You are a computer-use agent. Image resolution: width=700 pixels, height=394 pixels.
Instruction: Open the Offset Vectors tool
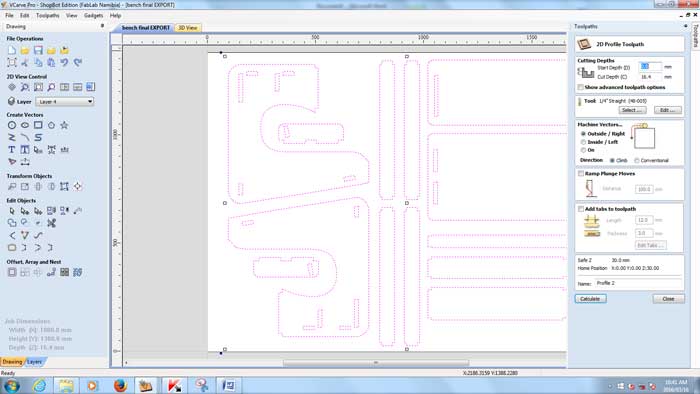tap(12, 272)
